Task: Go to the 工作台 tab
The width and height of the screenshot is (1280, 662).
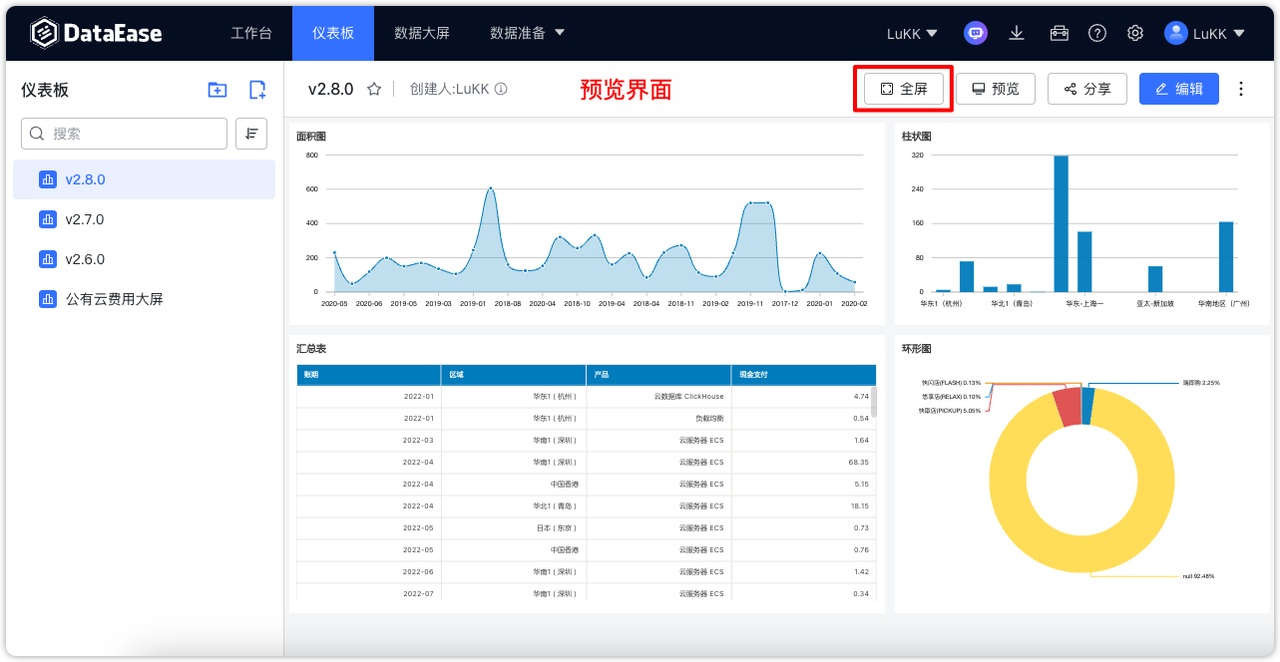Action: tap(251, 32)
